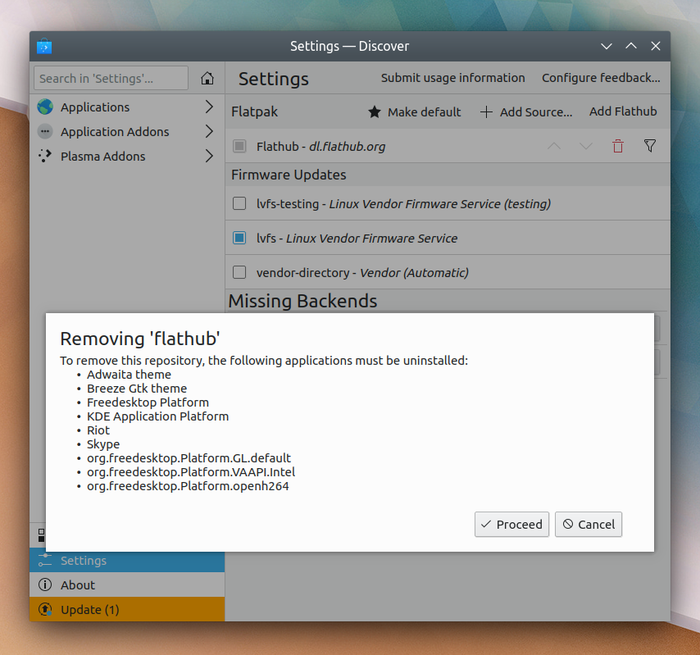
Task: Filter by the Flathub source funnel icon
Action: point(650,146)
